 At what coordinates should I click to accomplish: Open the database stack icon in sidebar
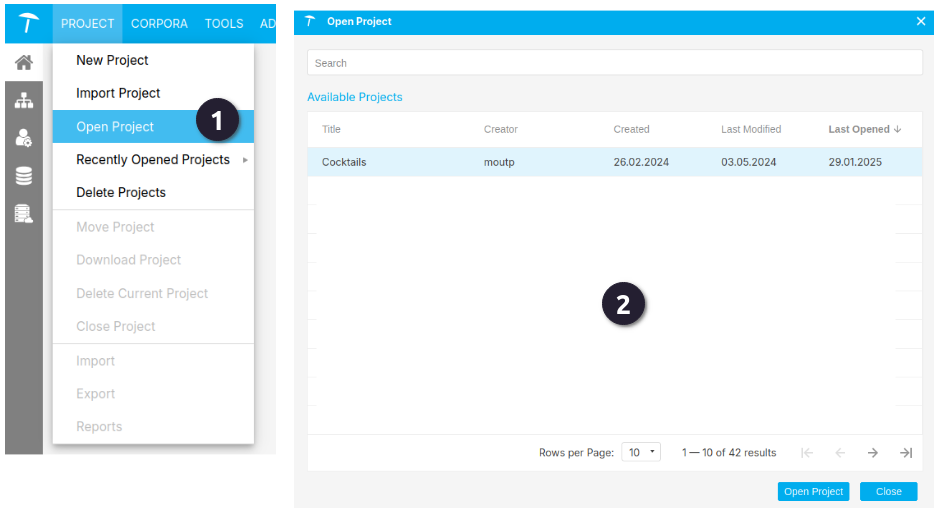[x=24, y=176]
